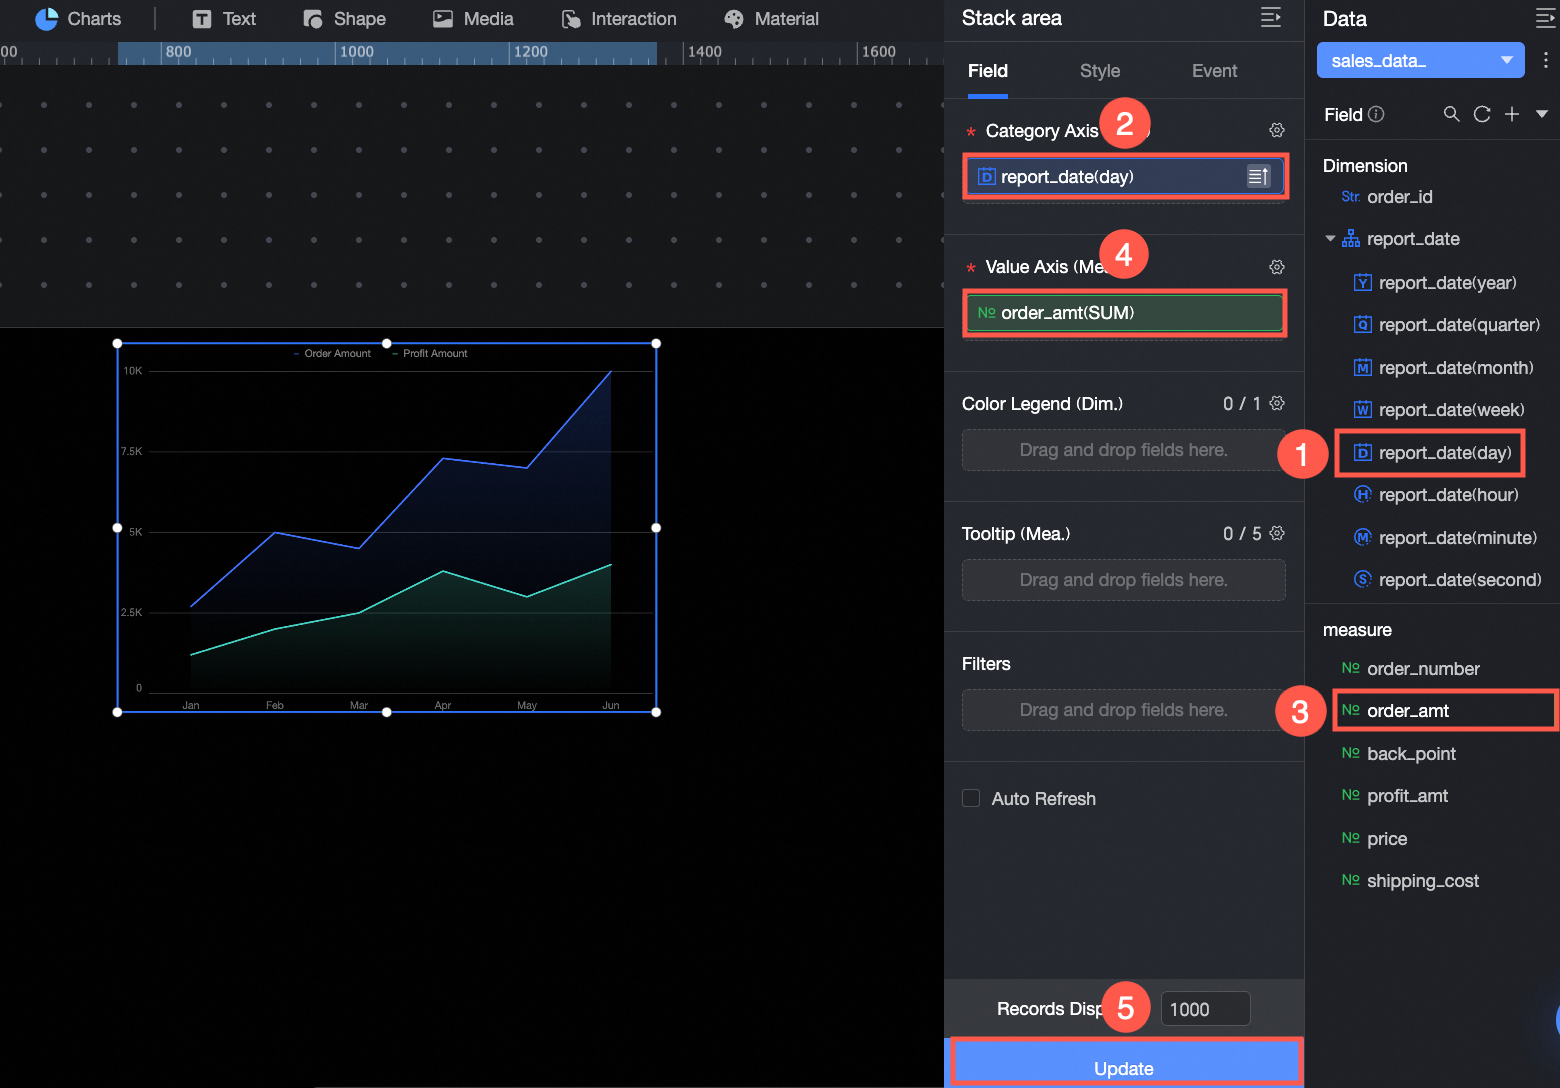This screenshot has height=1088, width=1560.
Task: Click the Interaction toolbar icon
Action: pyautogui.click(x=572, y=19)
